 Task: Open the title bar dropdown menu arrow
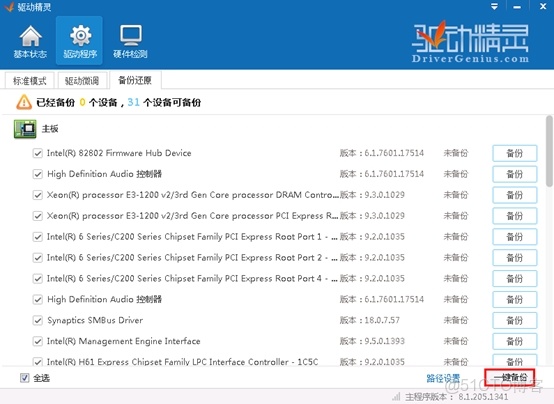[494, 7]
